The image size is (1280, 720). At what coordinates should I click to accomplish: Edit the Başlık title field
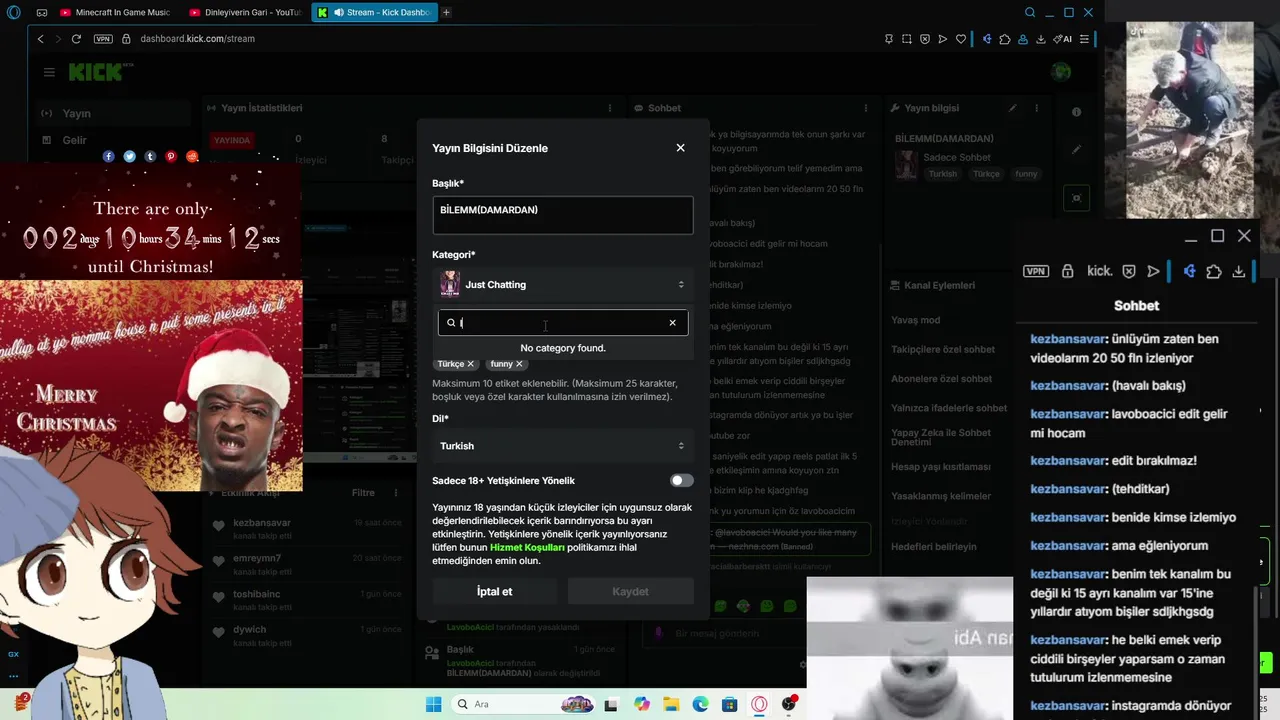(562, 215)
